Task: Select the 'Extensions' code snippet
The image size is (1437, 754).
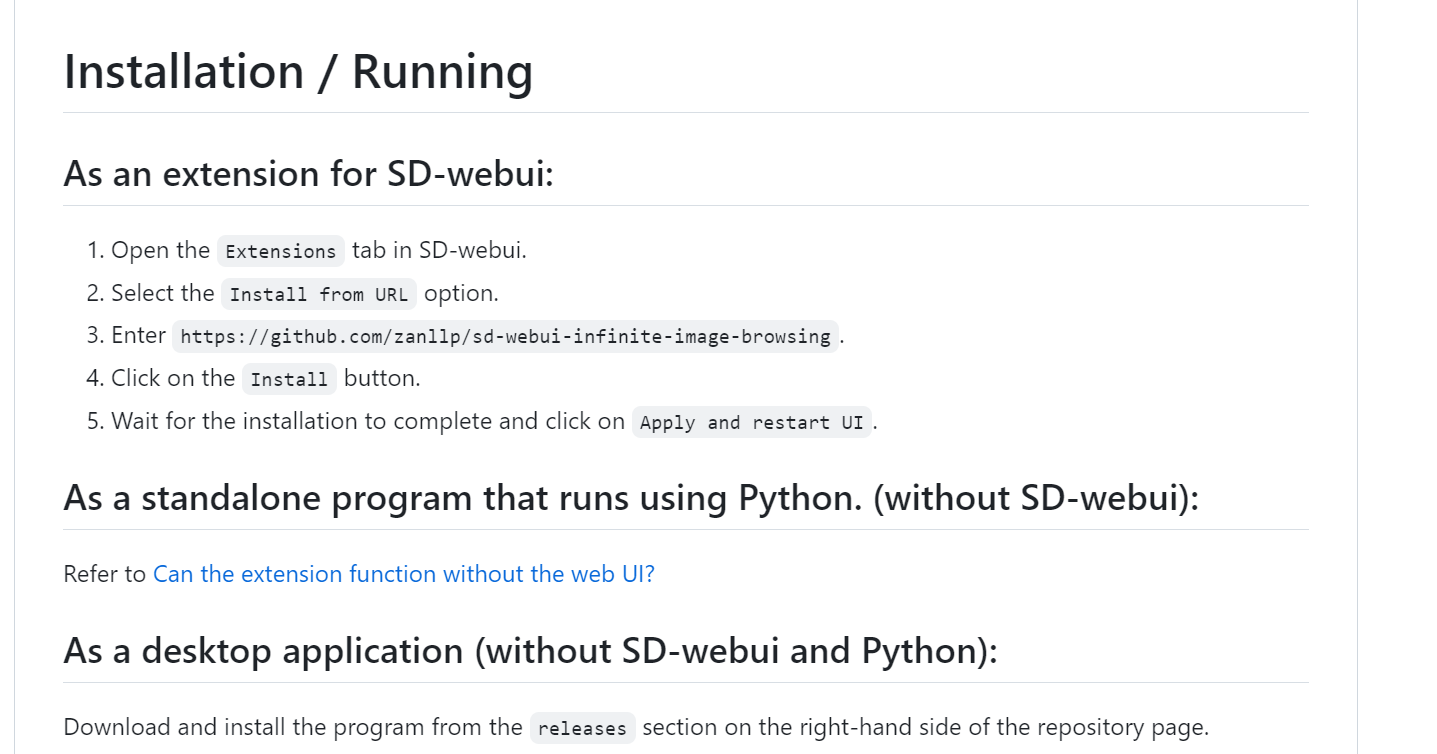Action: tap(281, 251)
